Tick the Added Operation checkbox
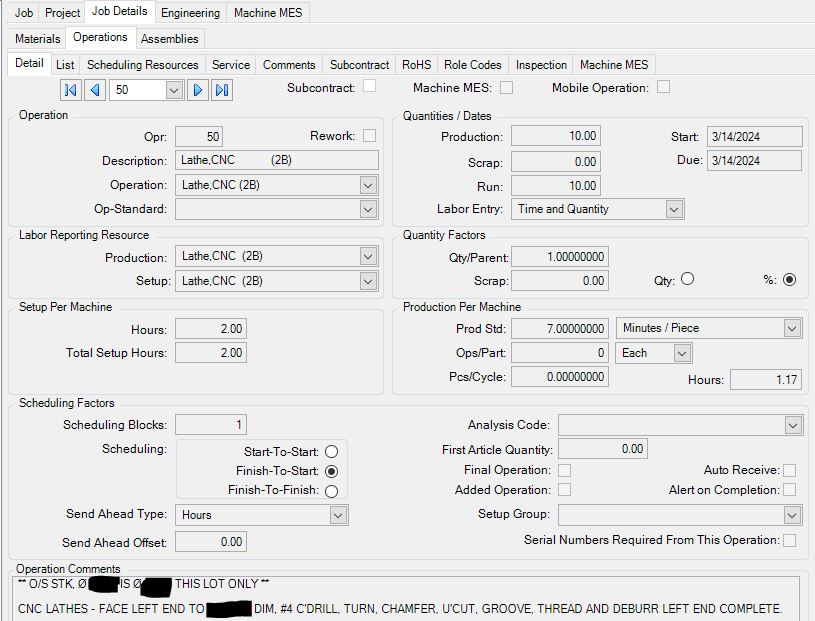The height and width of the screenshot is (621, 815). (x=564, y=490)
